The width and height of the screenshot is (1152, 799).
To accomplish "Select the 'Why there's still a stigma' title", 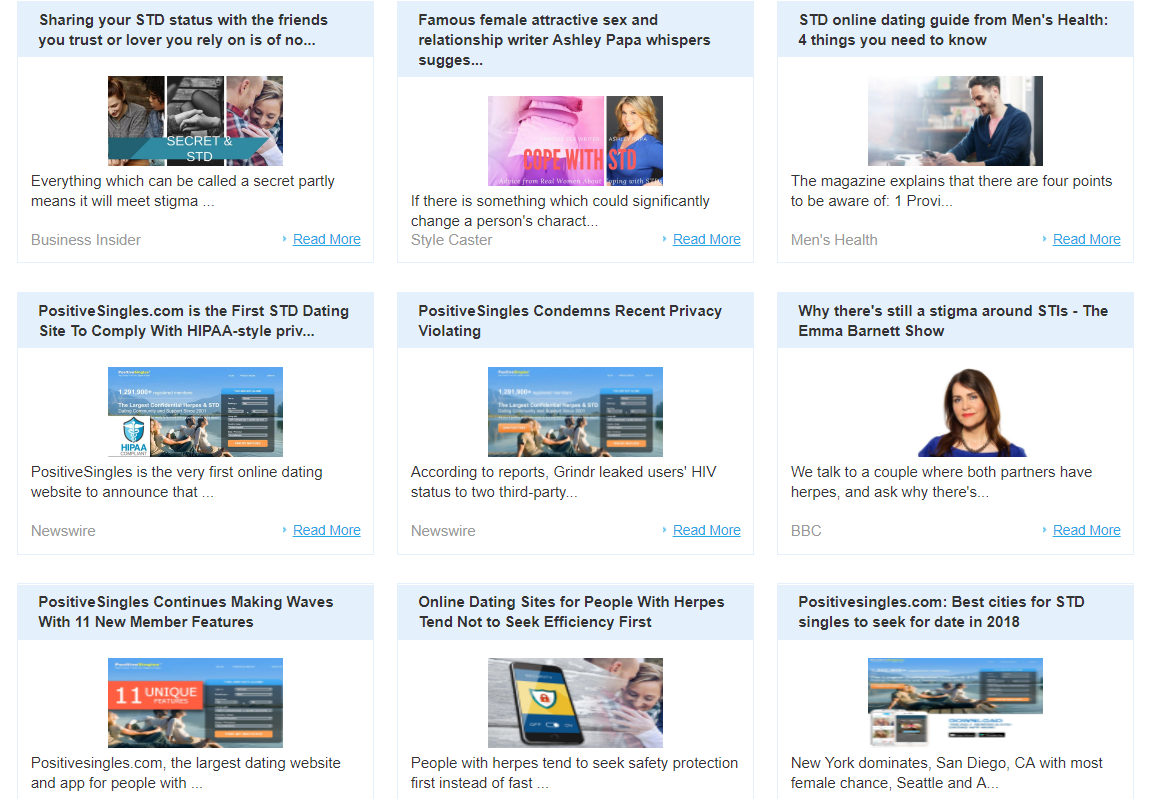I will click(953, 321).
